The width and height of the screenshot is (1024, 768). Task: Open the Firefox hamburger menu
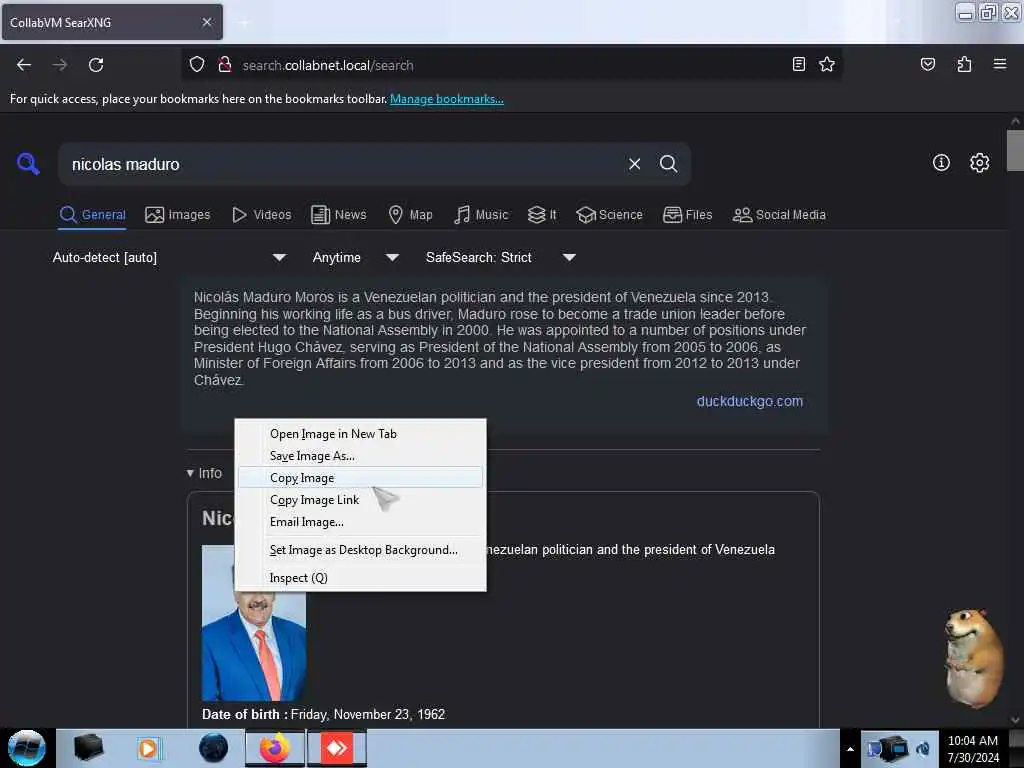click(x=999, y=64)
